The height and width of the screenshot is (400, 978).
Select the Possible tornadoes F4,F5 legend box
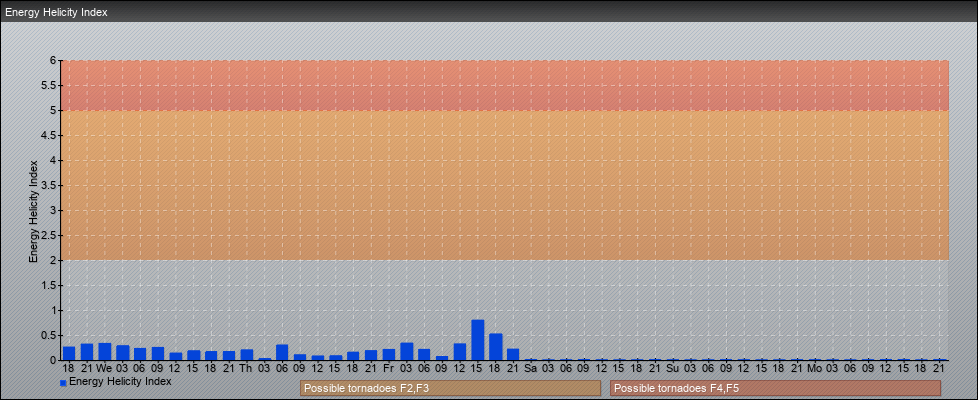775,388
